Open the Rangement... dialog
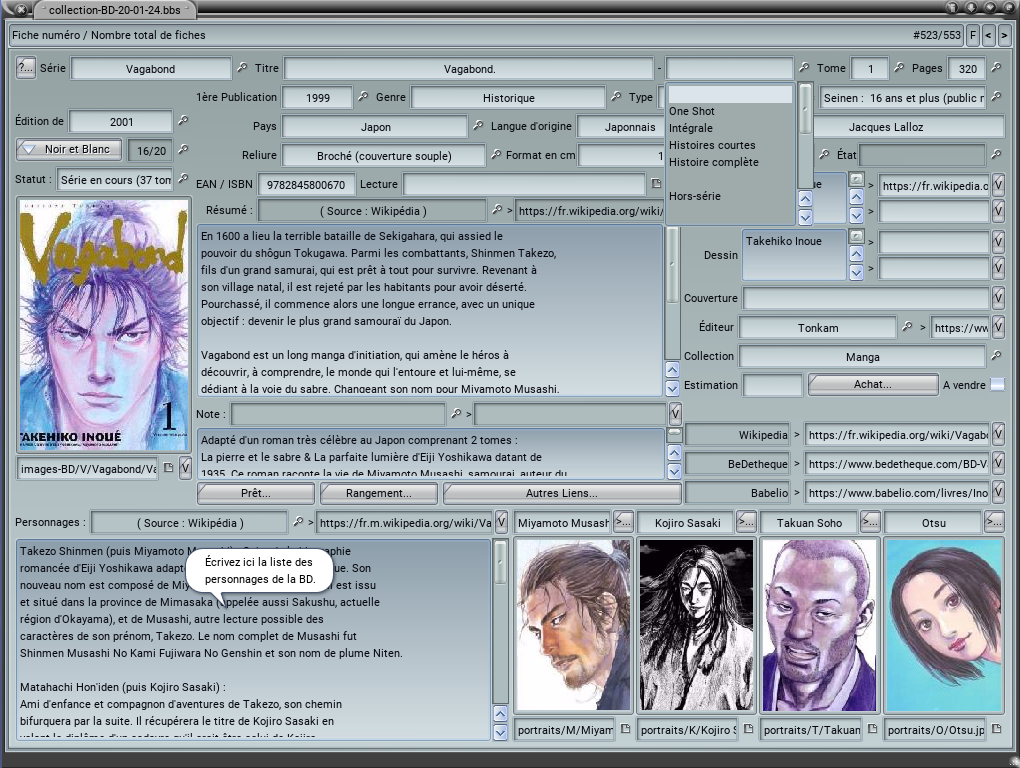The image size is (1020, 768). pos(379,493)
